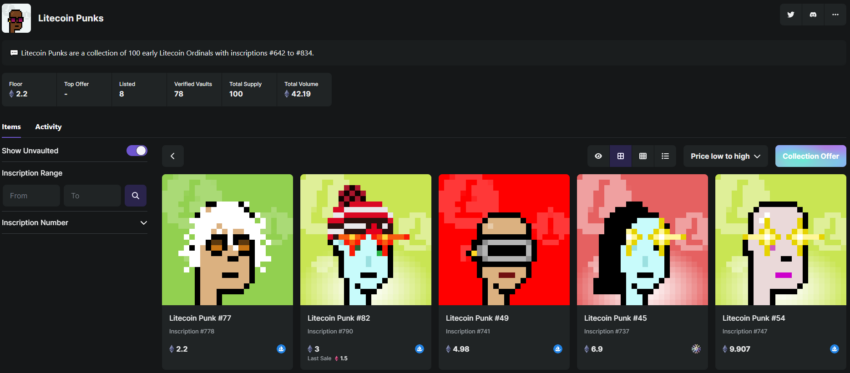This screenshot has width=850, height=373.
Task: Click the From inscription range field
Action: pos(31,196)
